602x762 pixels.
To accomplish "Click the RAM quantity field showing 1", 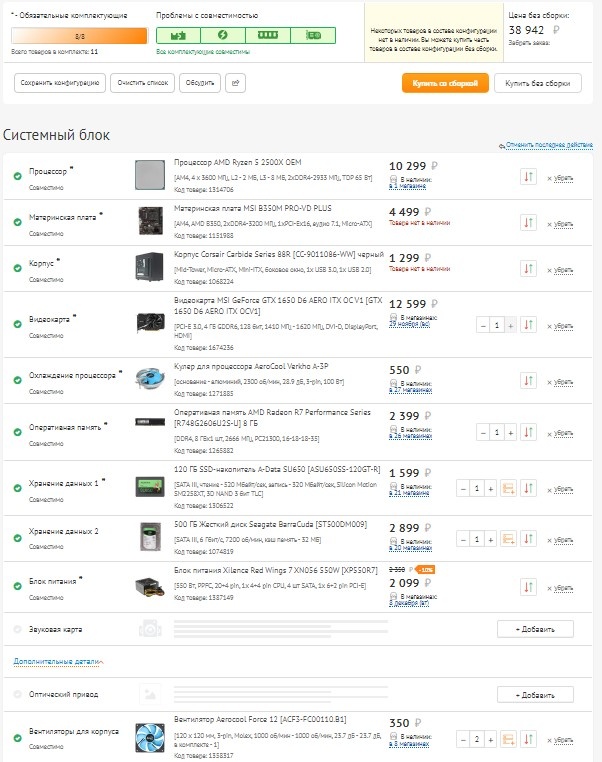I will click(x=497, y=433).
